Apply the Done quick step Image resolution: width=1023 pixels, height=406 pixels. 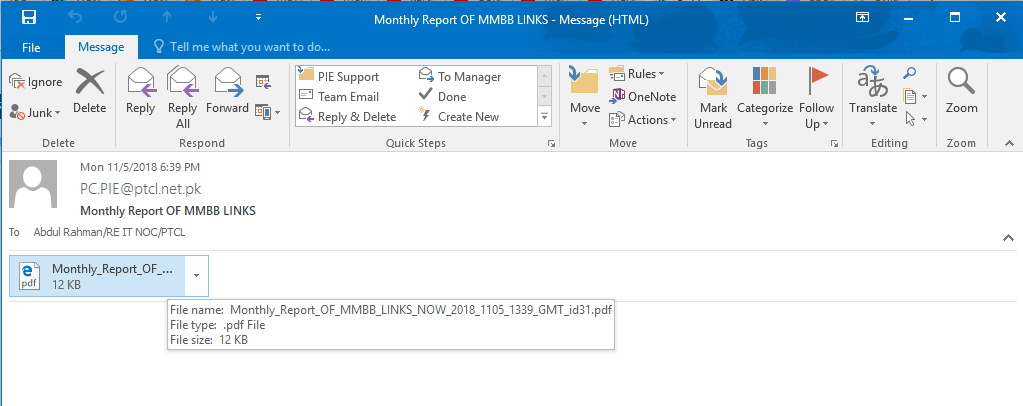click(x=442, y=97)
